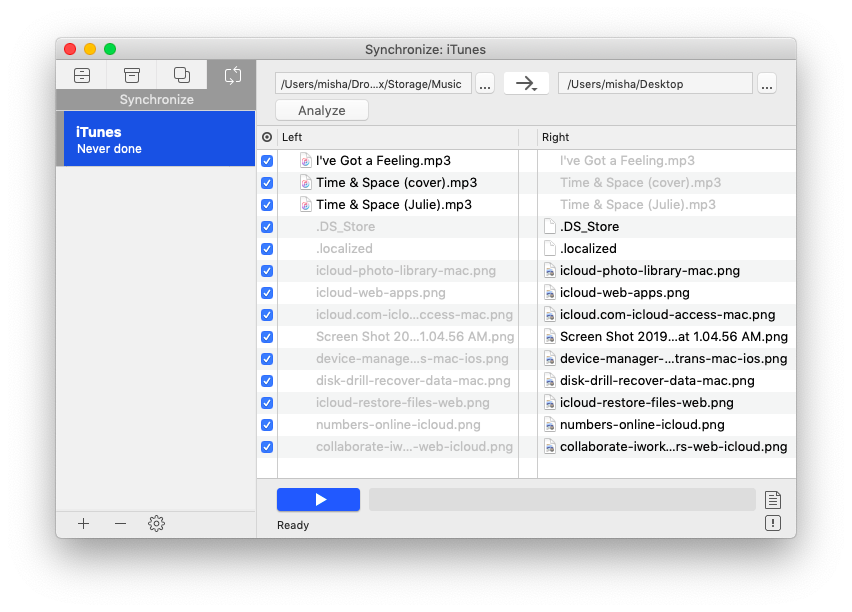852x612 pixels.
Task: Click Screen Shot 2019 image icon on right
Action: pyautogui.click(x=550, y=337)
